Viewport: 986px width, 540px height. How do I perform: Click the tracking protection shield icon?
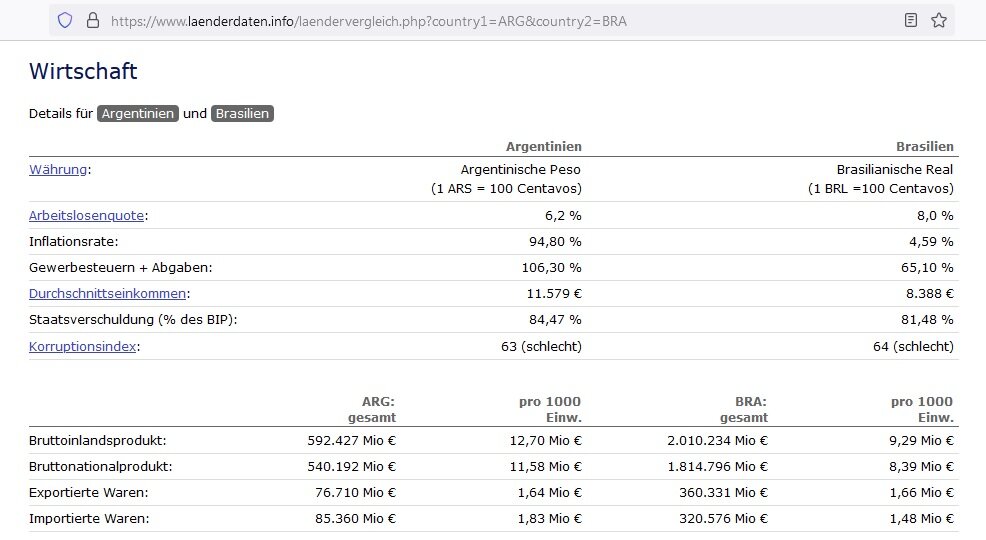pyautogui.click(x=65, y=20)
